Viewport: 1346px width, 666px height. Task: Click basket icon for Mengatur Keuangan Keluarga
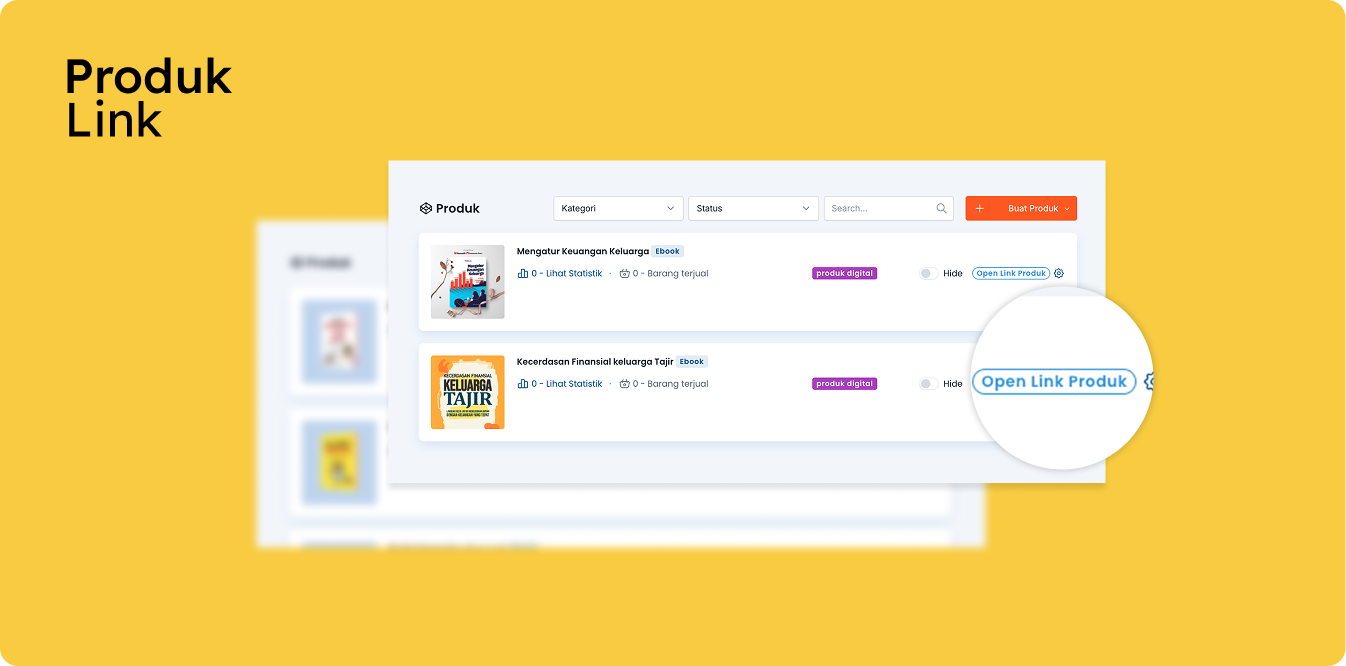(625, 273)
